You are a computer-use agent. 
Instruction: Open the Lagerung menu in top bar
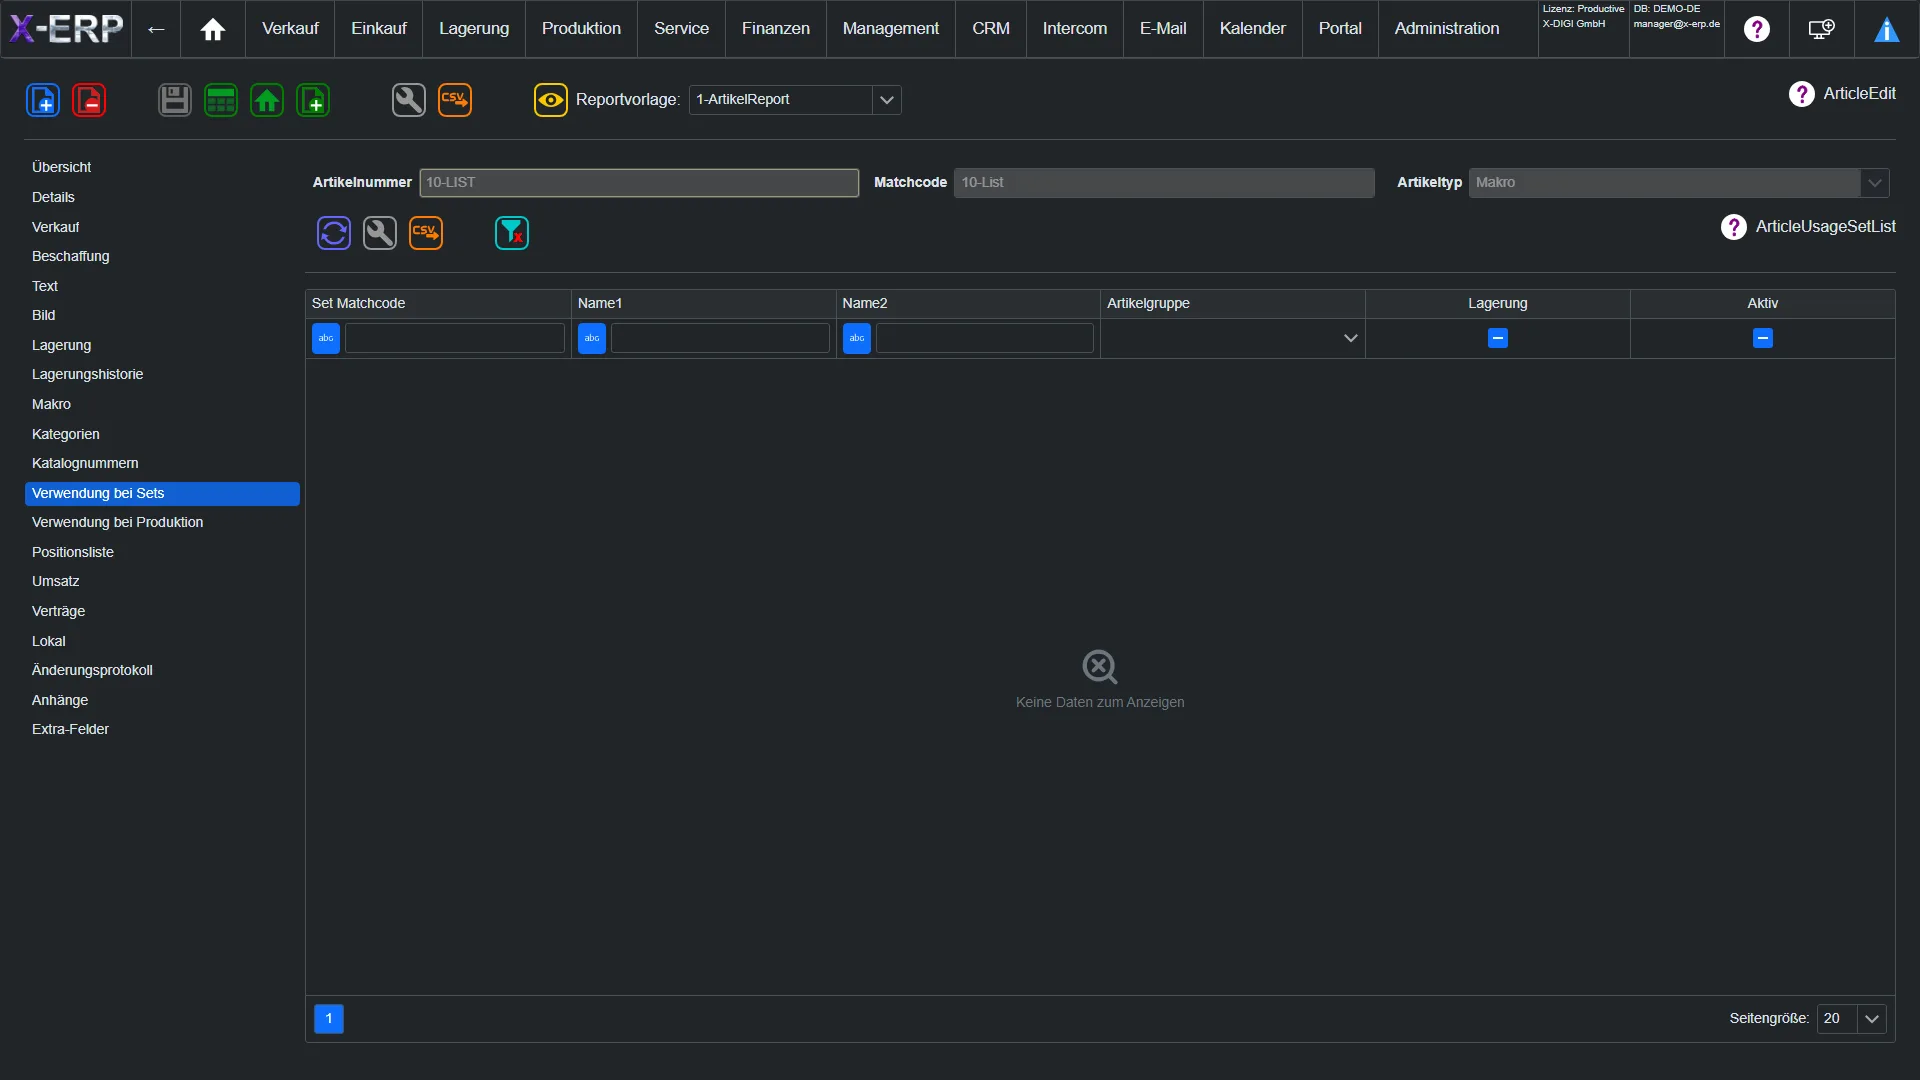[474, 29]
